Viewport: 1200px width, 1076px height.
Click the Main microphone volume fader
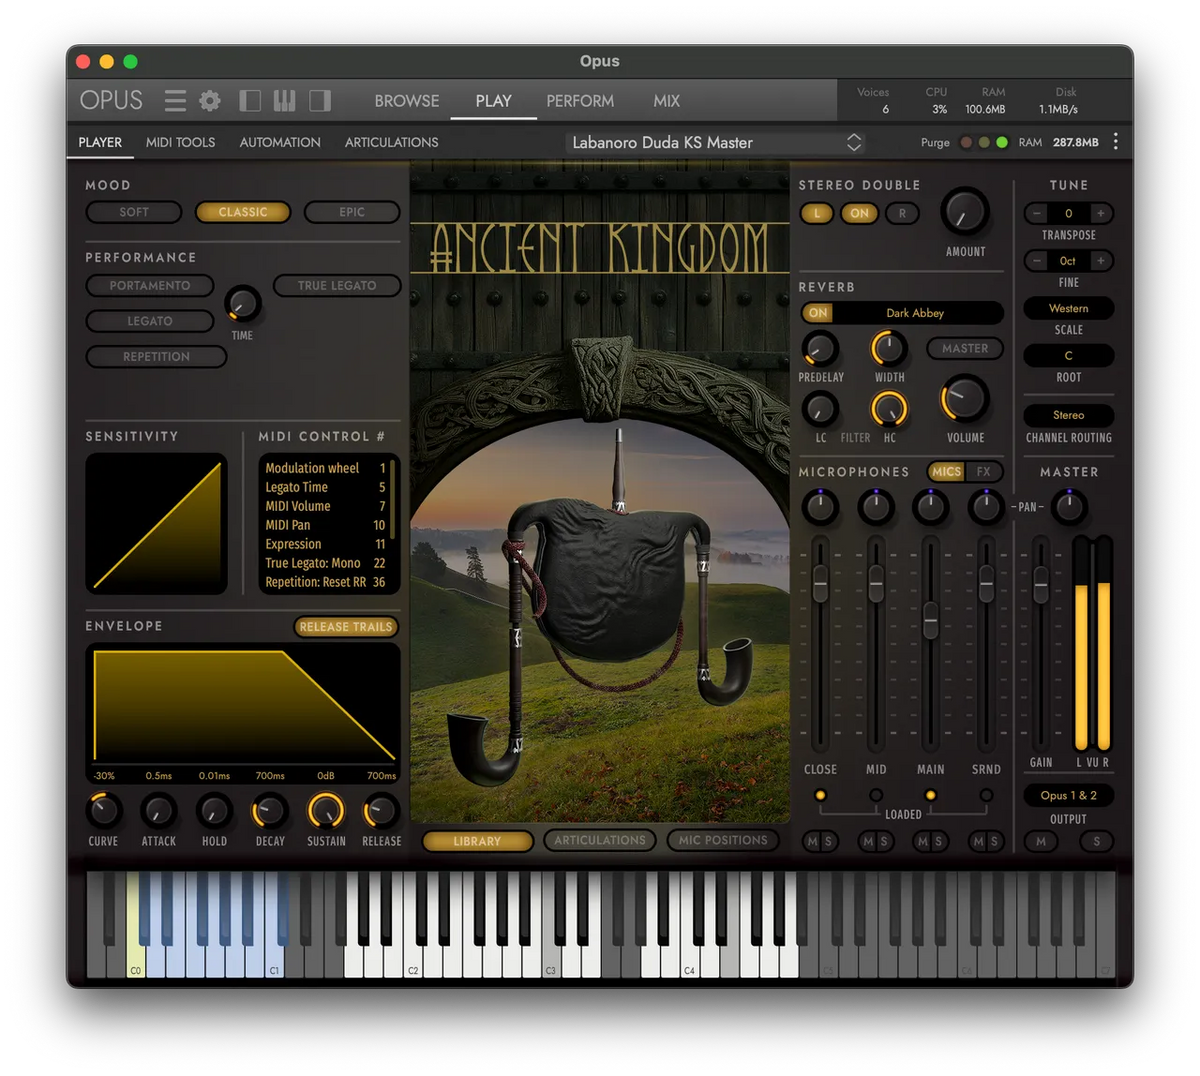click(x=931, y=620)
